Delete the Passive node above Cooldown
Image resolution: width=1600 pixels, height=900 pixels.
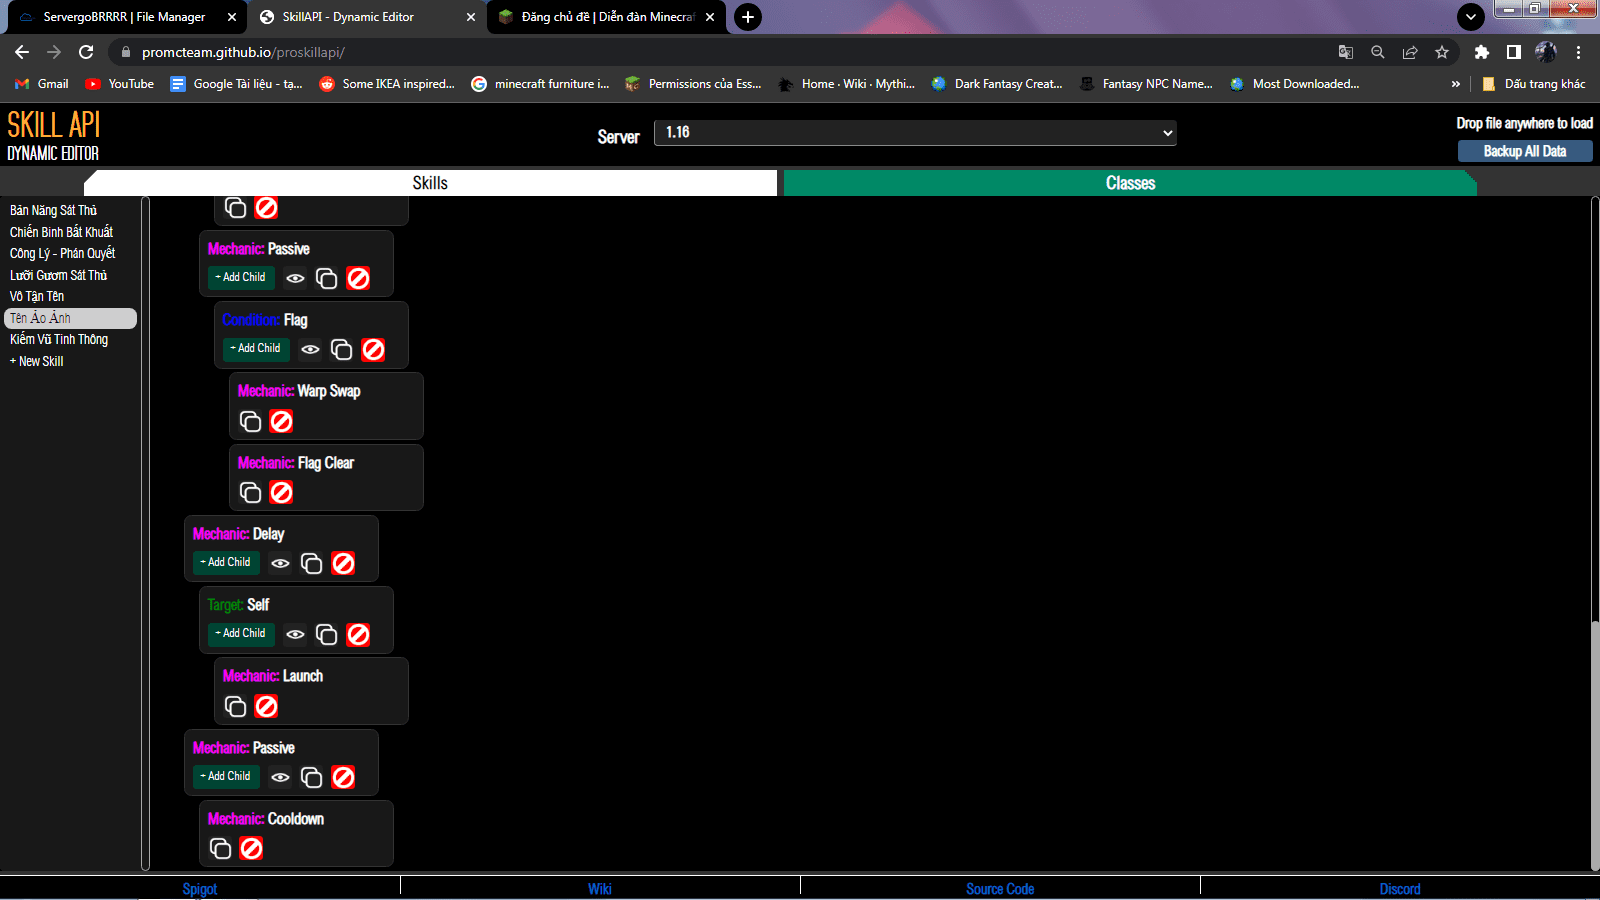(x=343, y=777)
